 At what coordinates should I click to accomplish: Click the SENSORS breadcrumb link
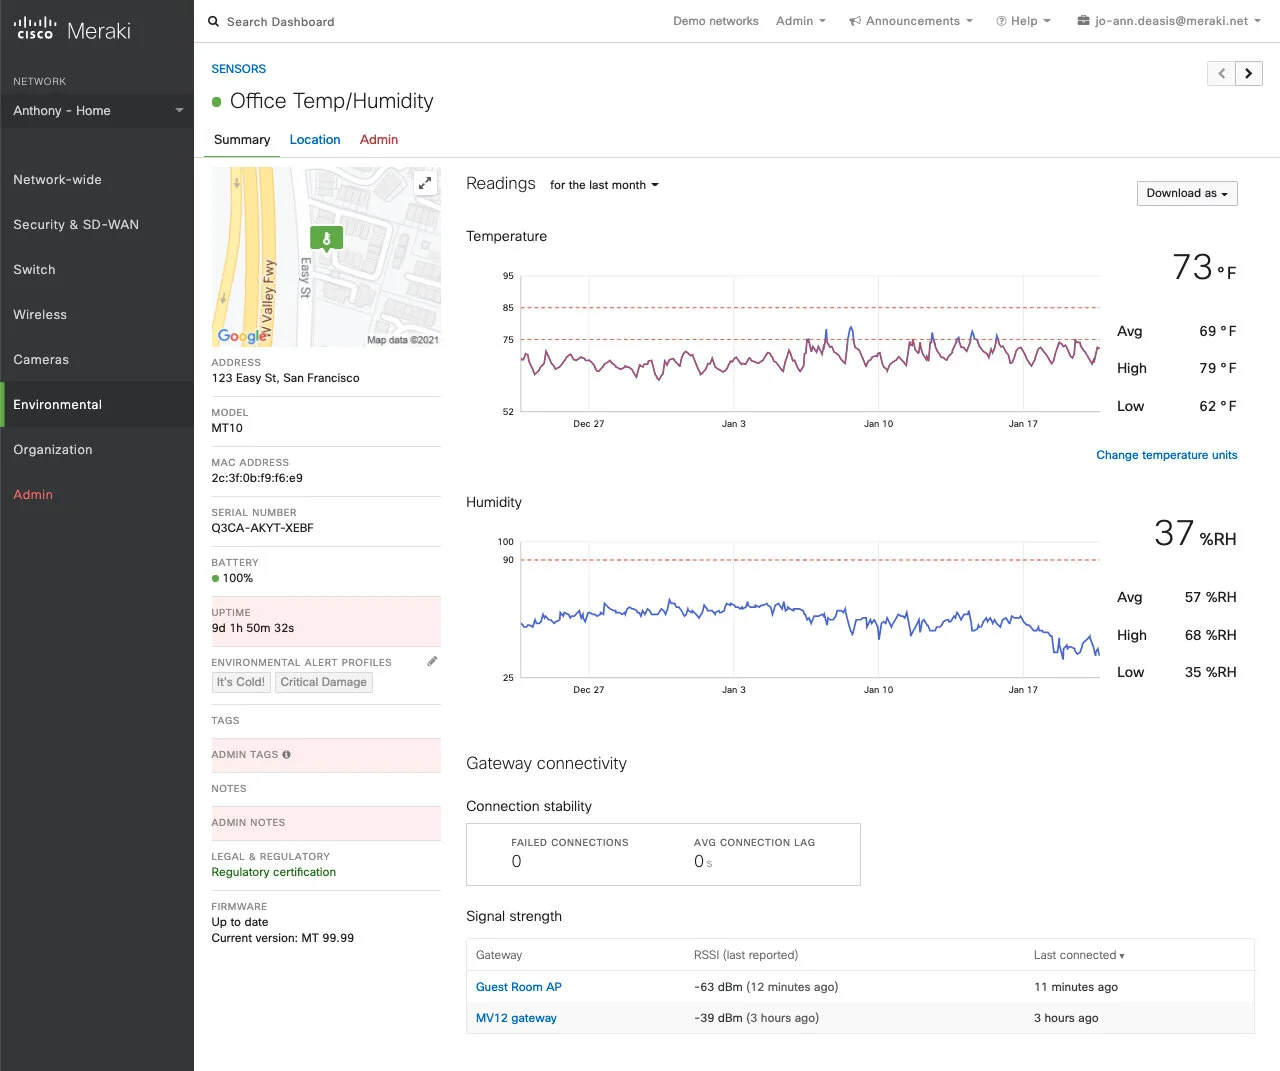click(x=238, y=69)
